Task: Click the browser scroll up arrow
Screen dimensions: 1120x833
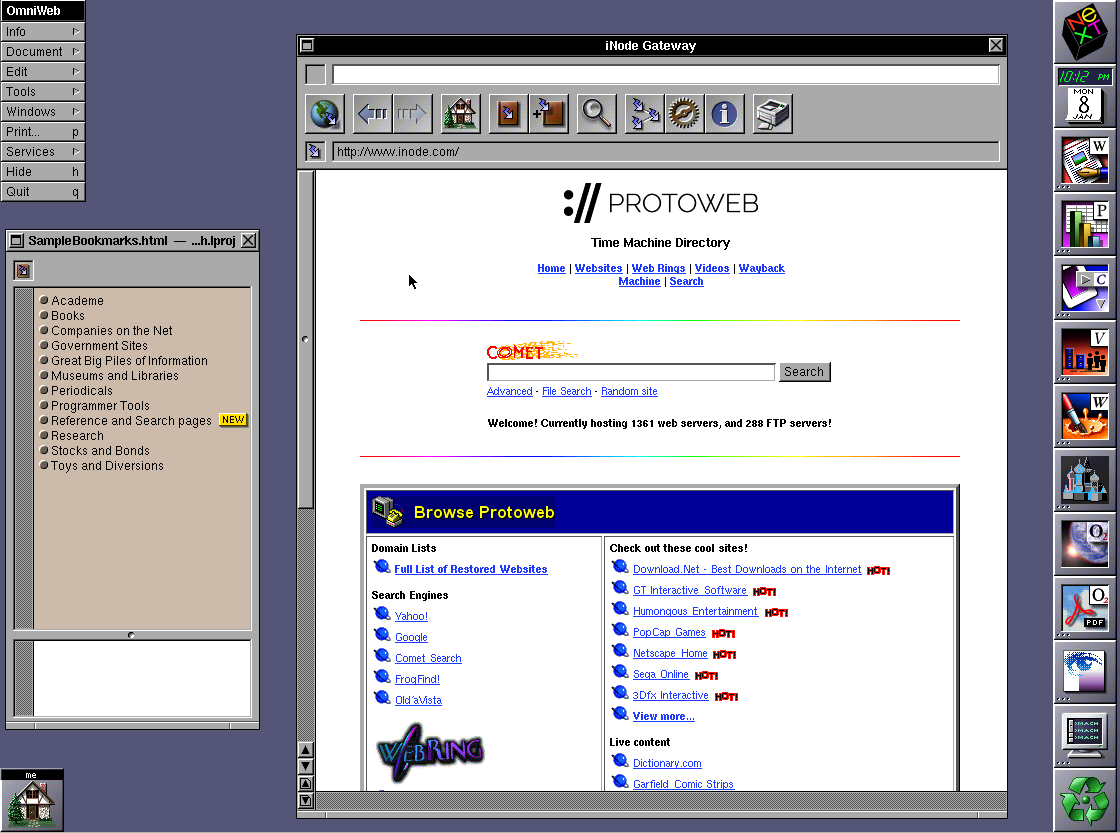Action: [306, 750]
